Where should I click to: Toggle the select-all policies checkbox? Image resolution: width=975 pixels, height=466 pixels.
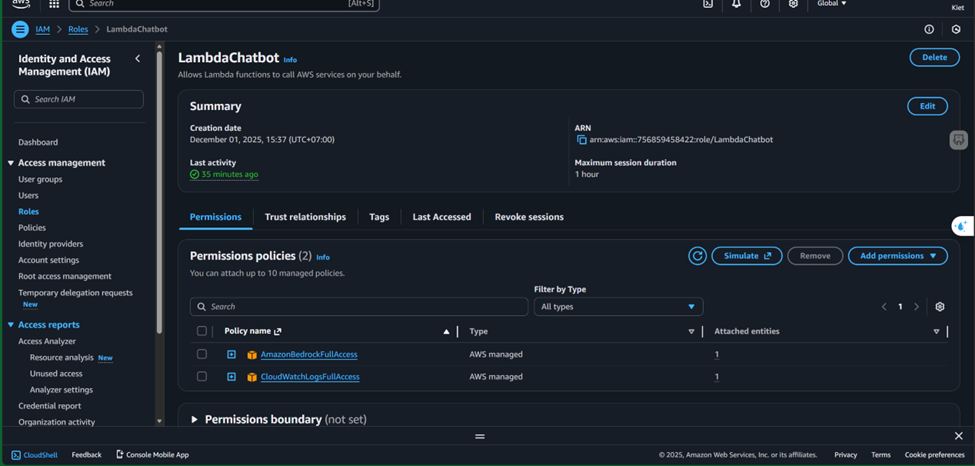coord(202,331)
